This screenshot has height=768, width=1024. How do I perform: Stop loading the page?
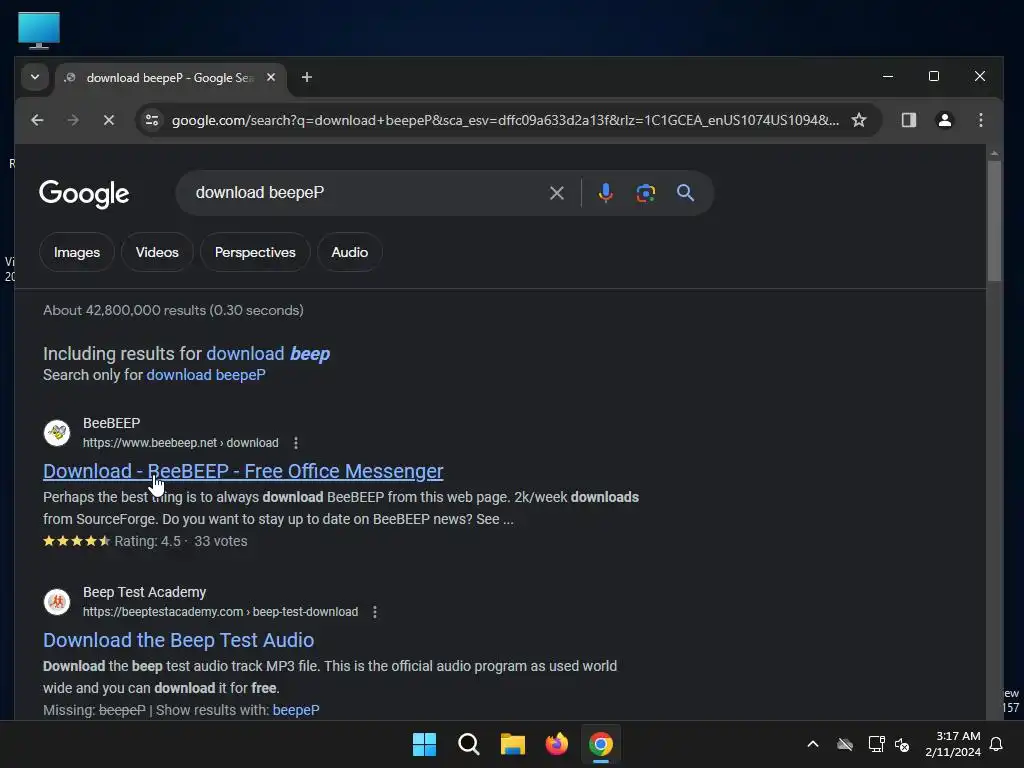109,120
